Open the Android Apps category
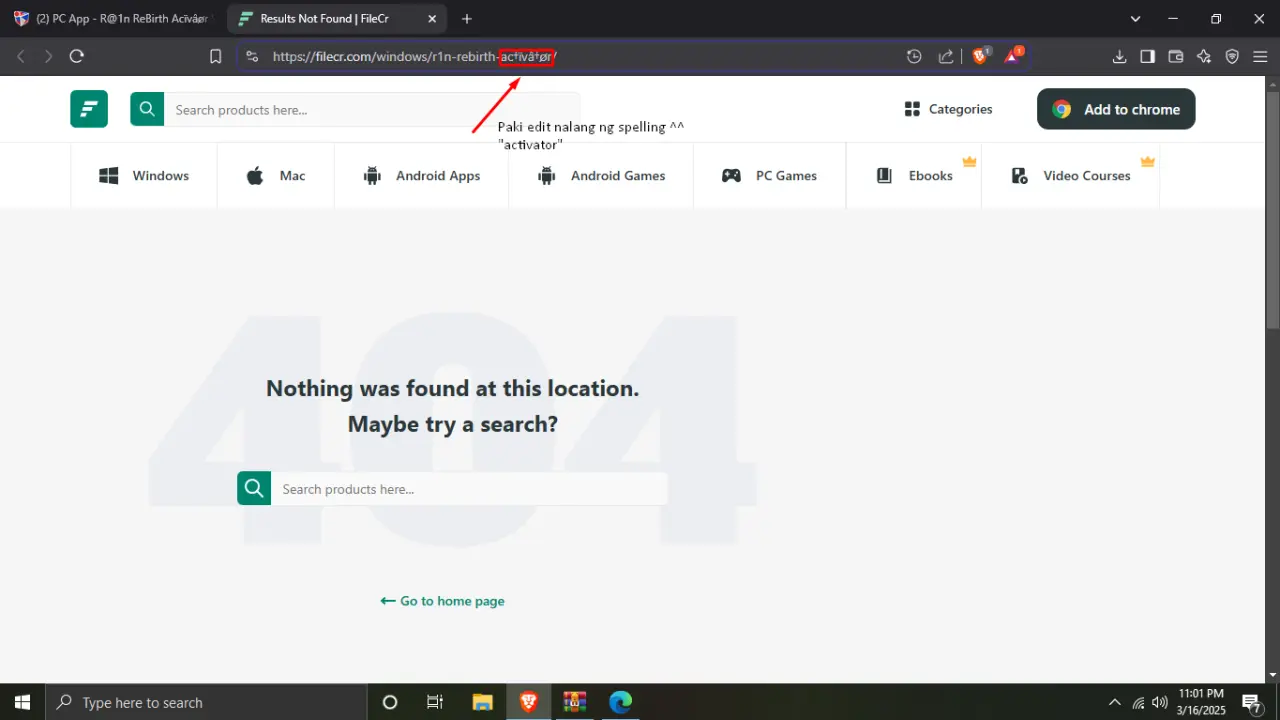 pyautogui.click(x=422, y=175)
